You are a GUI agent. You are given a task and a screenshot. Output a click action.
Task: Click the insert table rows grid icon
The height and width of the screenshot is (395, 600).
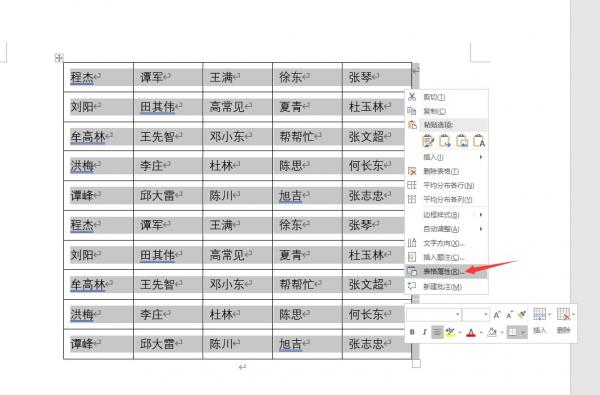pos(540,314)
